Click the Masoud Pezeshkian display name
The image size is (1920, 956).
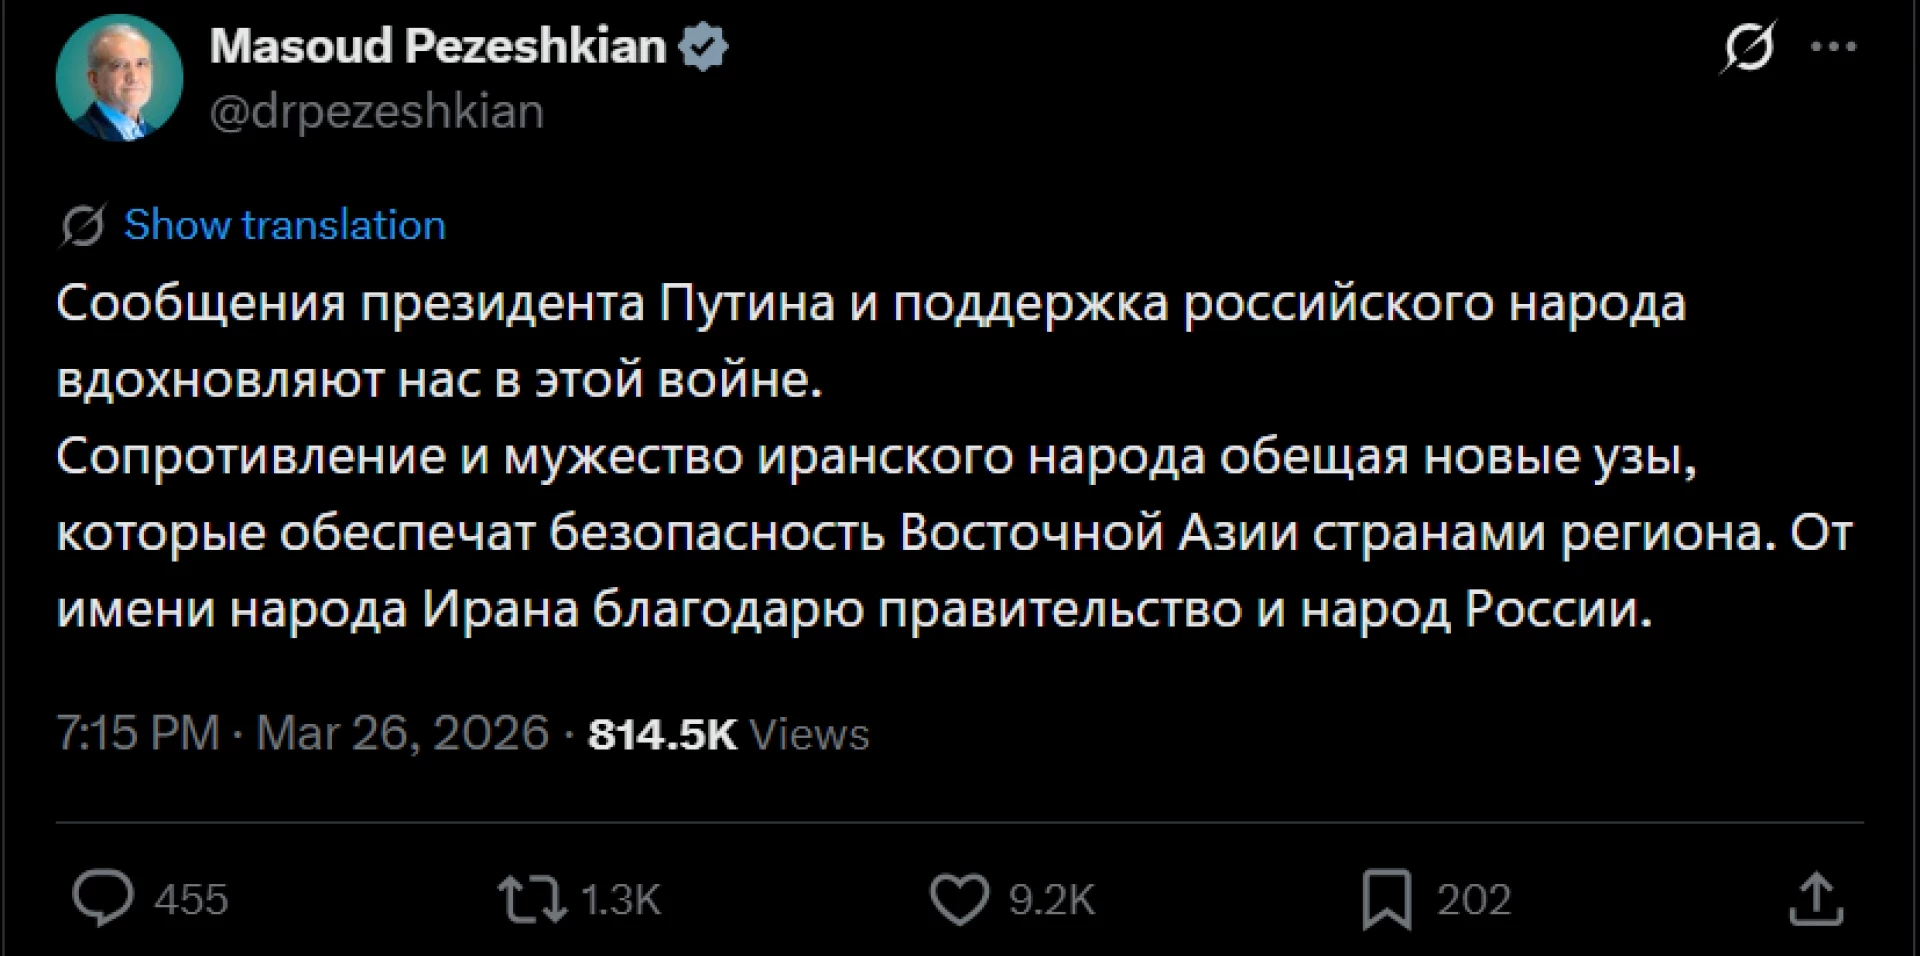438,47
